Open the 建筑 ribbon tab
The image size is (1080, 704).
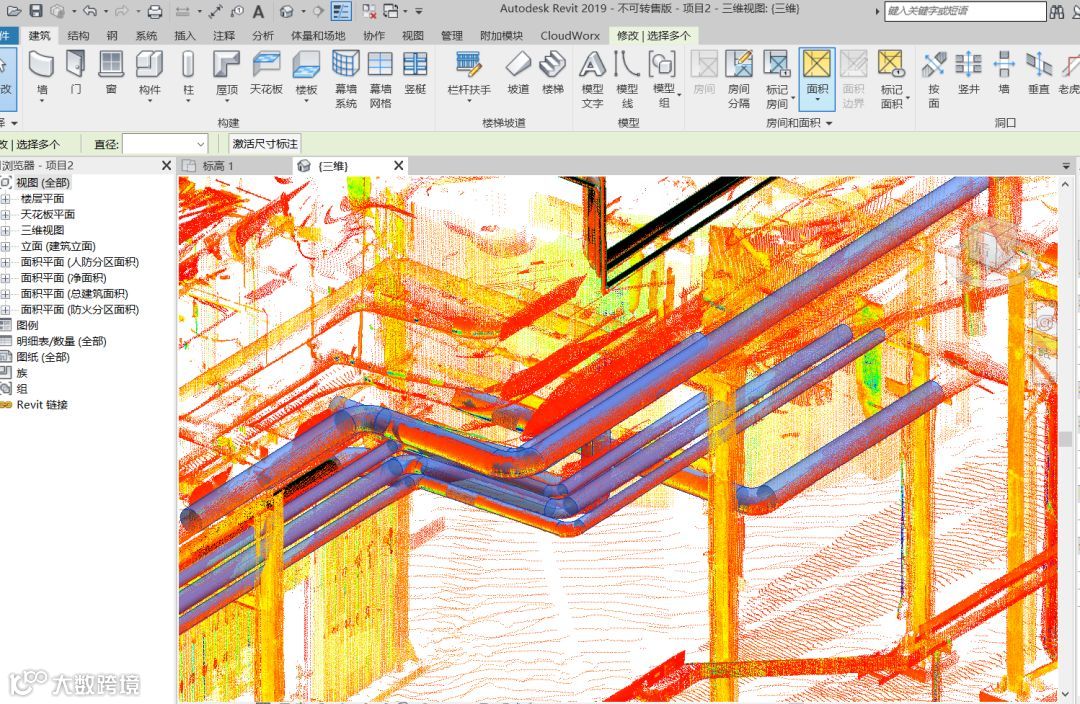pos(39,35)
